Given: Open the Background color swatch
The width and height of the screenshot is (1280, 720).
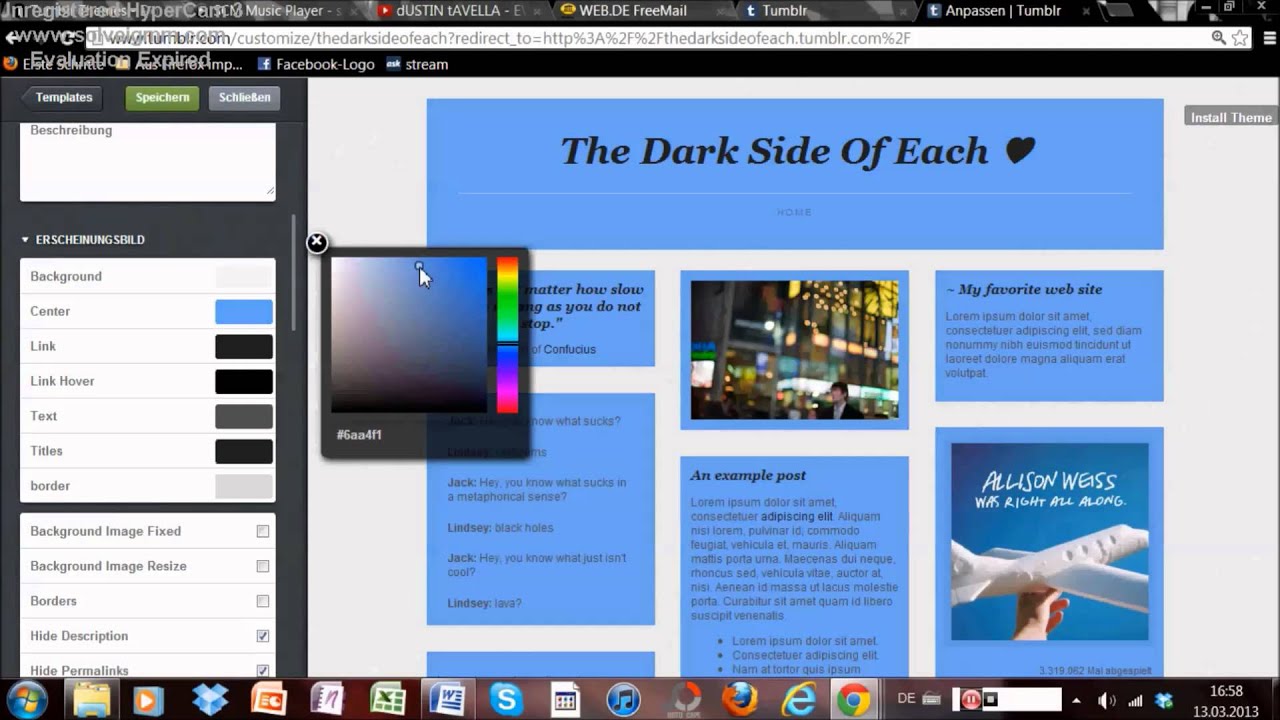Looking at the screenshot, I should (x=244, y=277).
